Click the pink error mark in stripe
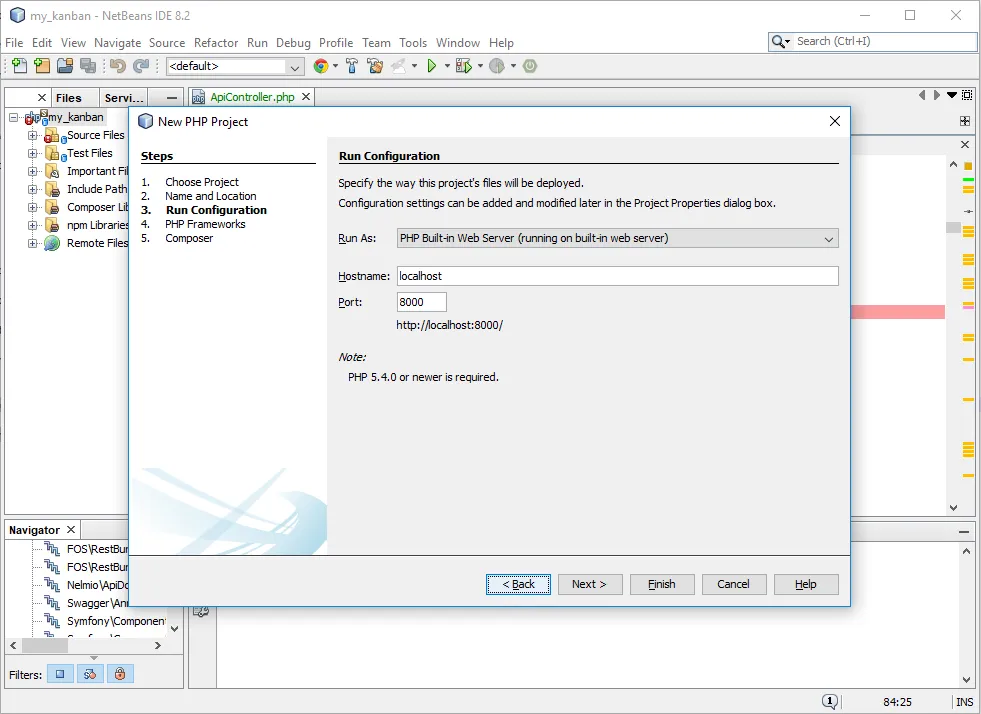 click(968, 306)
